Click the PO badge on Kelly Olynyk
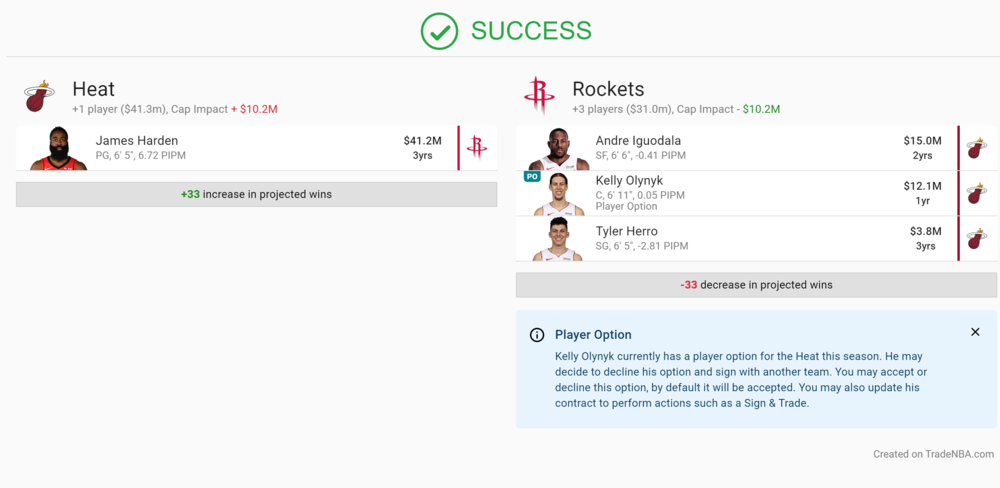The image size is (1000, 488). 532,176
